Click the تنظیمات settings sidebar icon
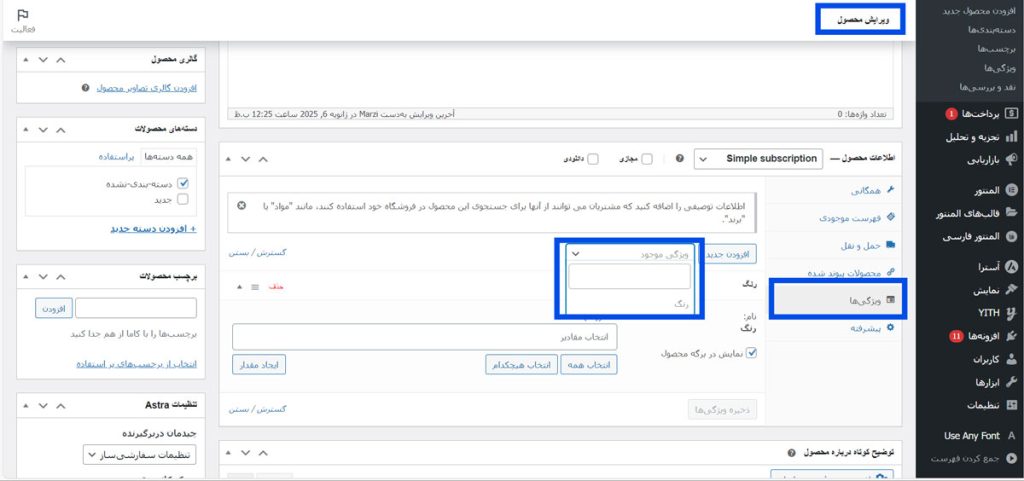 point(1011,405)
